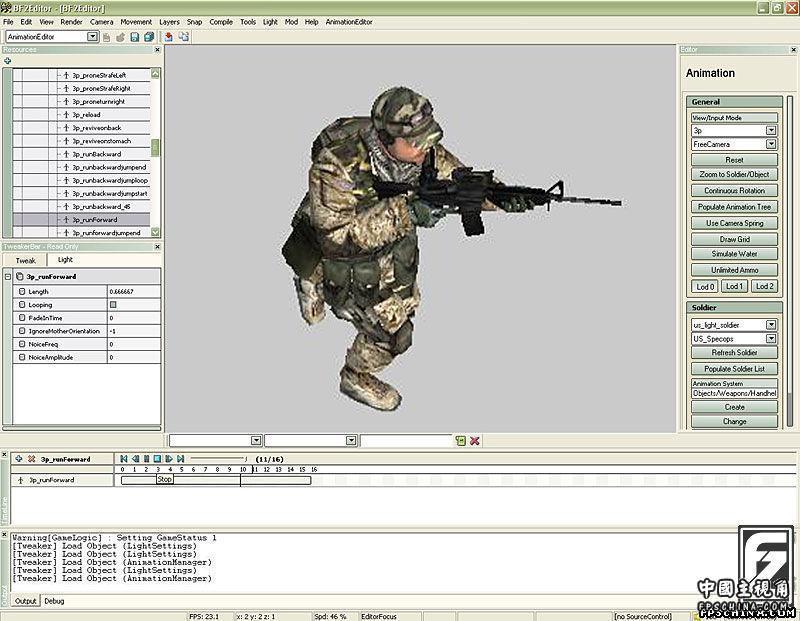This screenshot has width=800, height=621.
Task: Select 3p_reload in the Resources tree
Action: tap(86, 115)
